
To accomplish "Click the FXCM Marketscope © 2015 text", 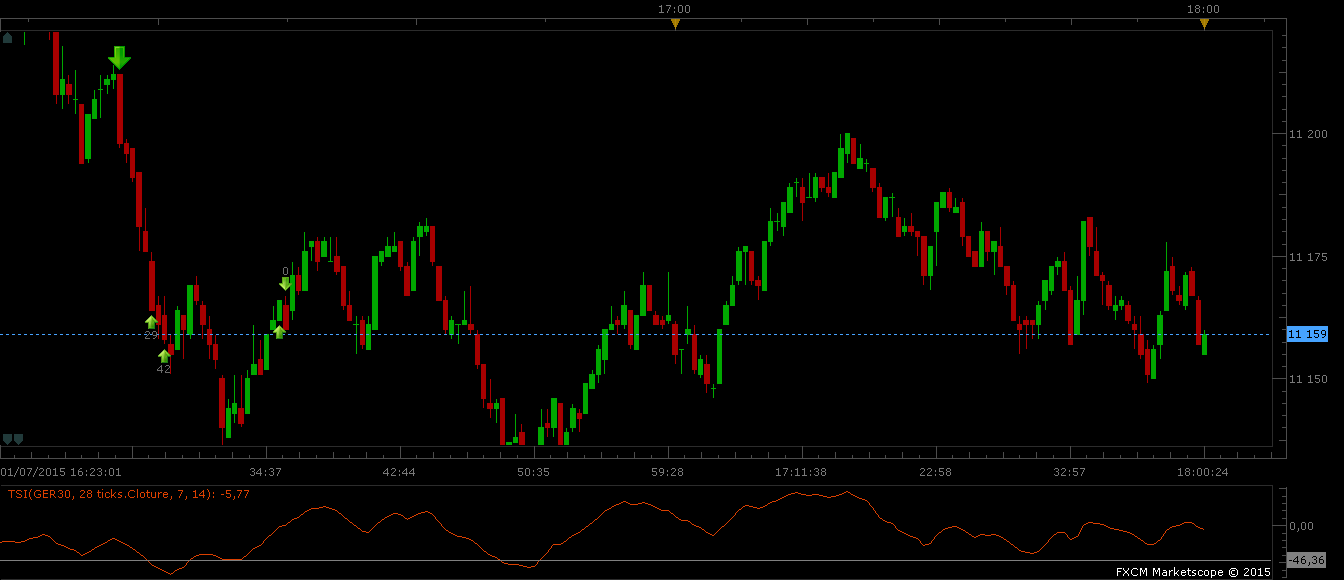I will point(1193,572).
